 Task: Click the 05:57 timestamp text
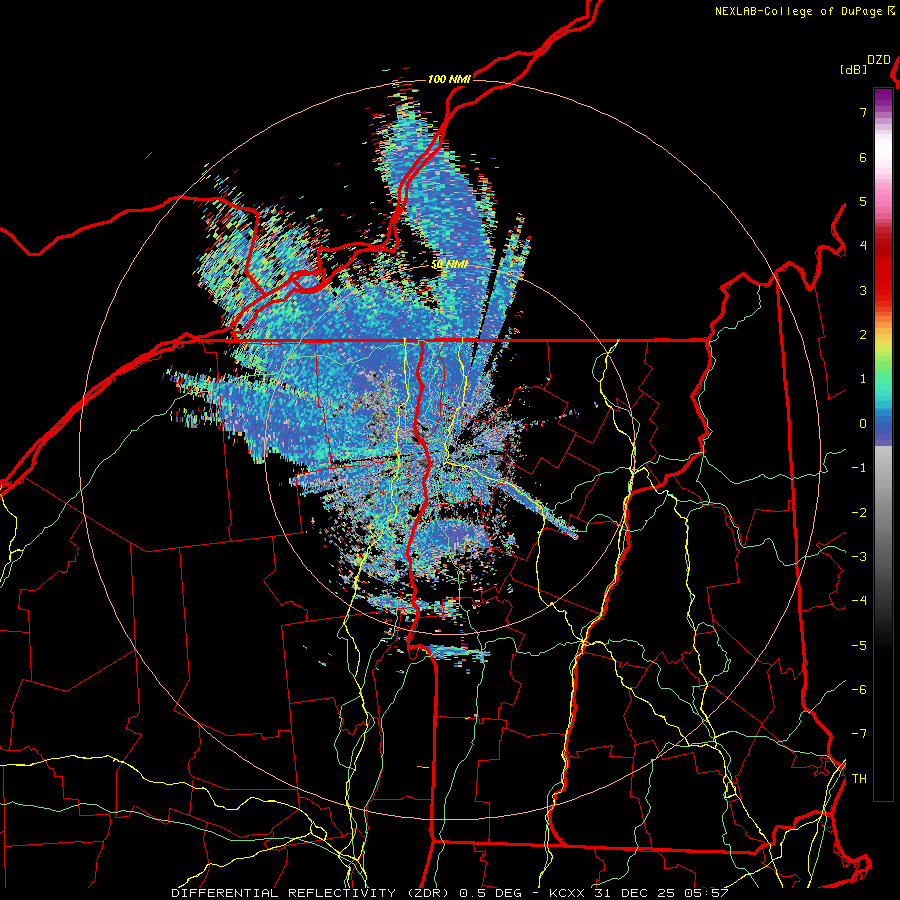coord(706,893)
